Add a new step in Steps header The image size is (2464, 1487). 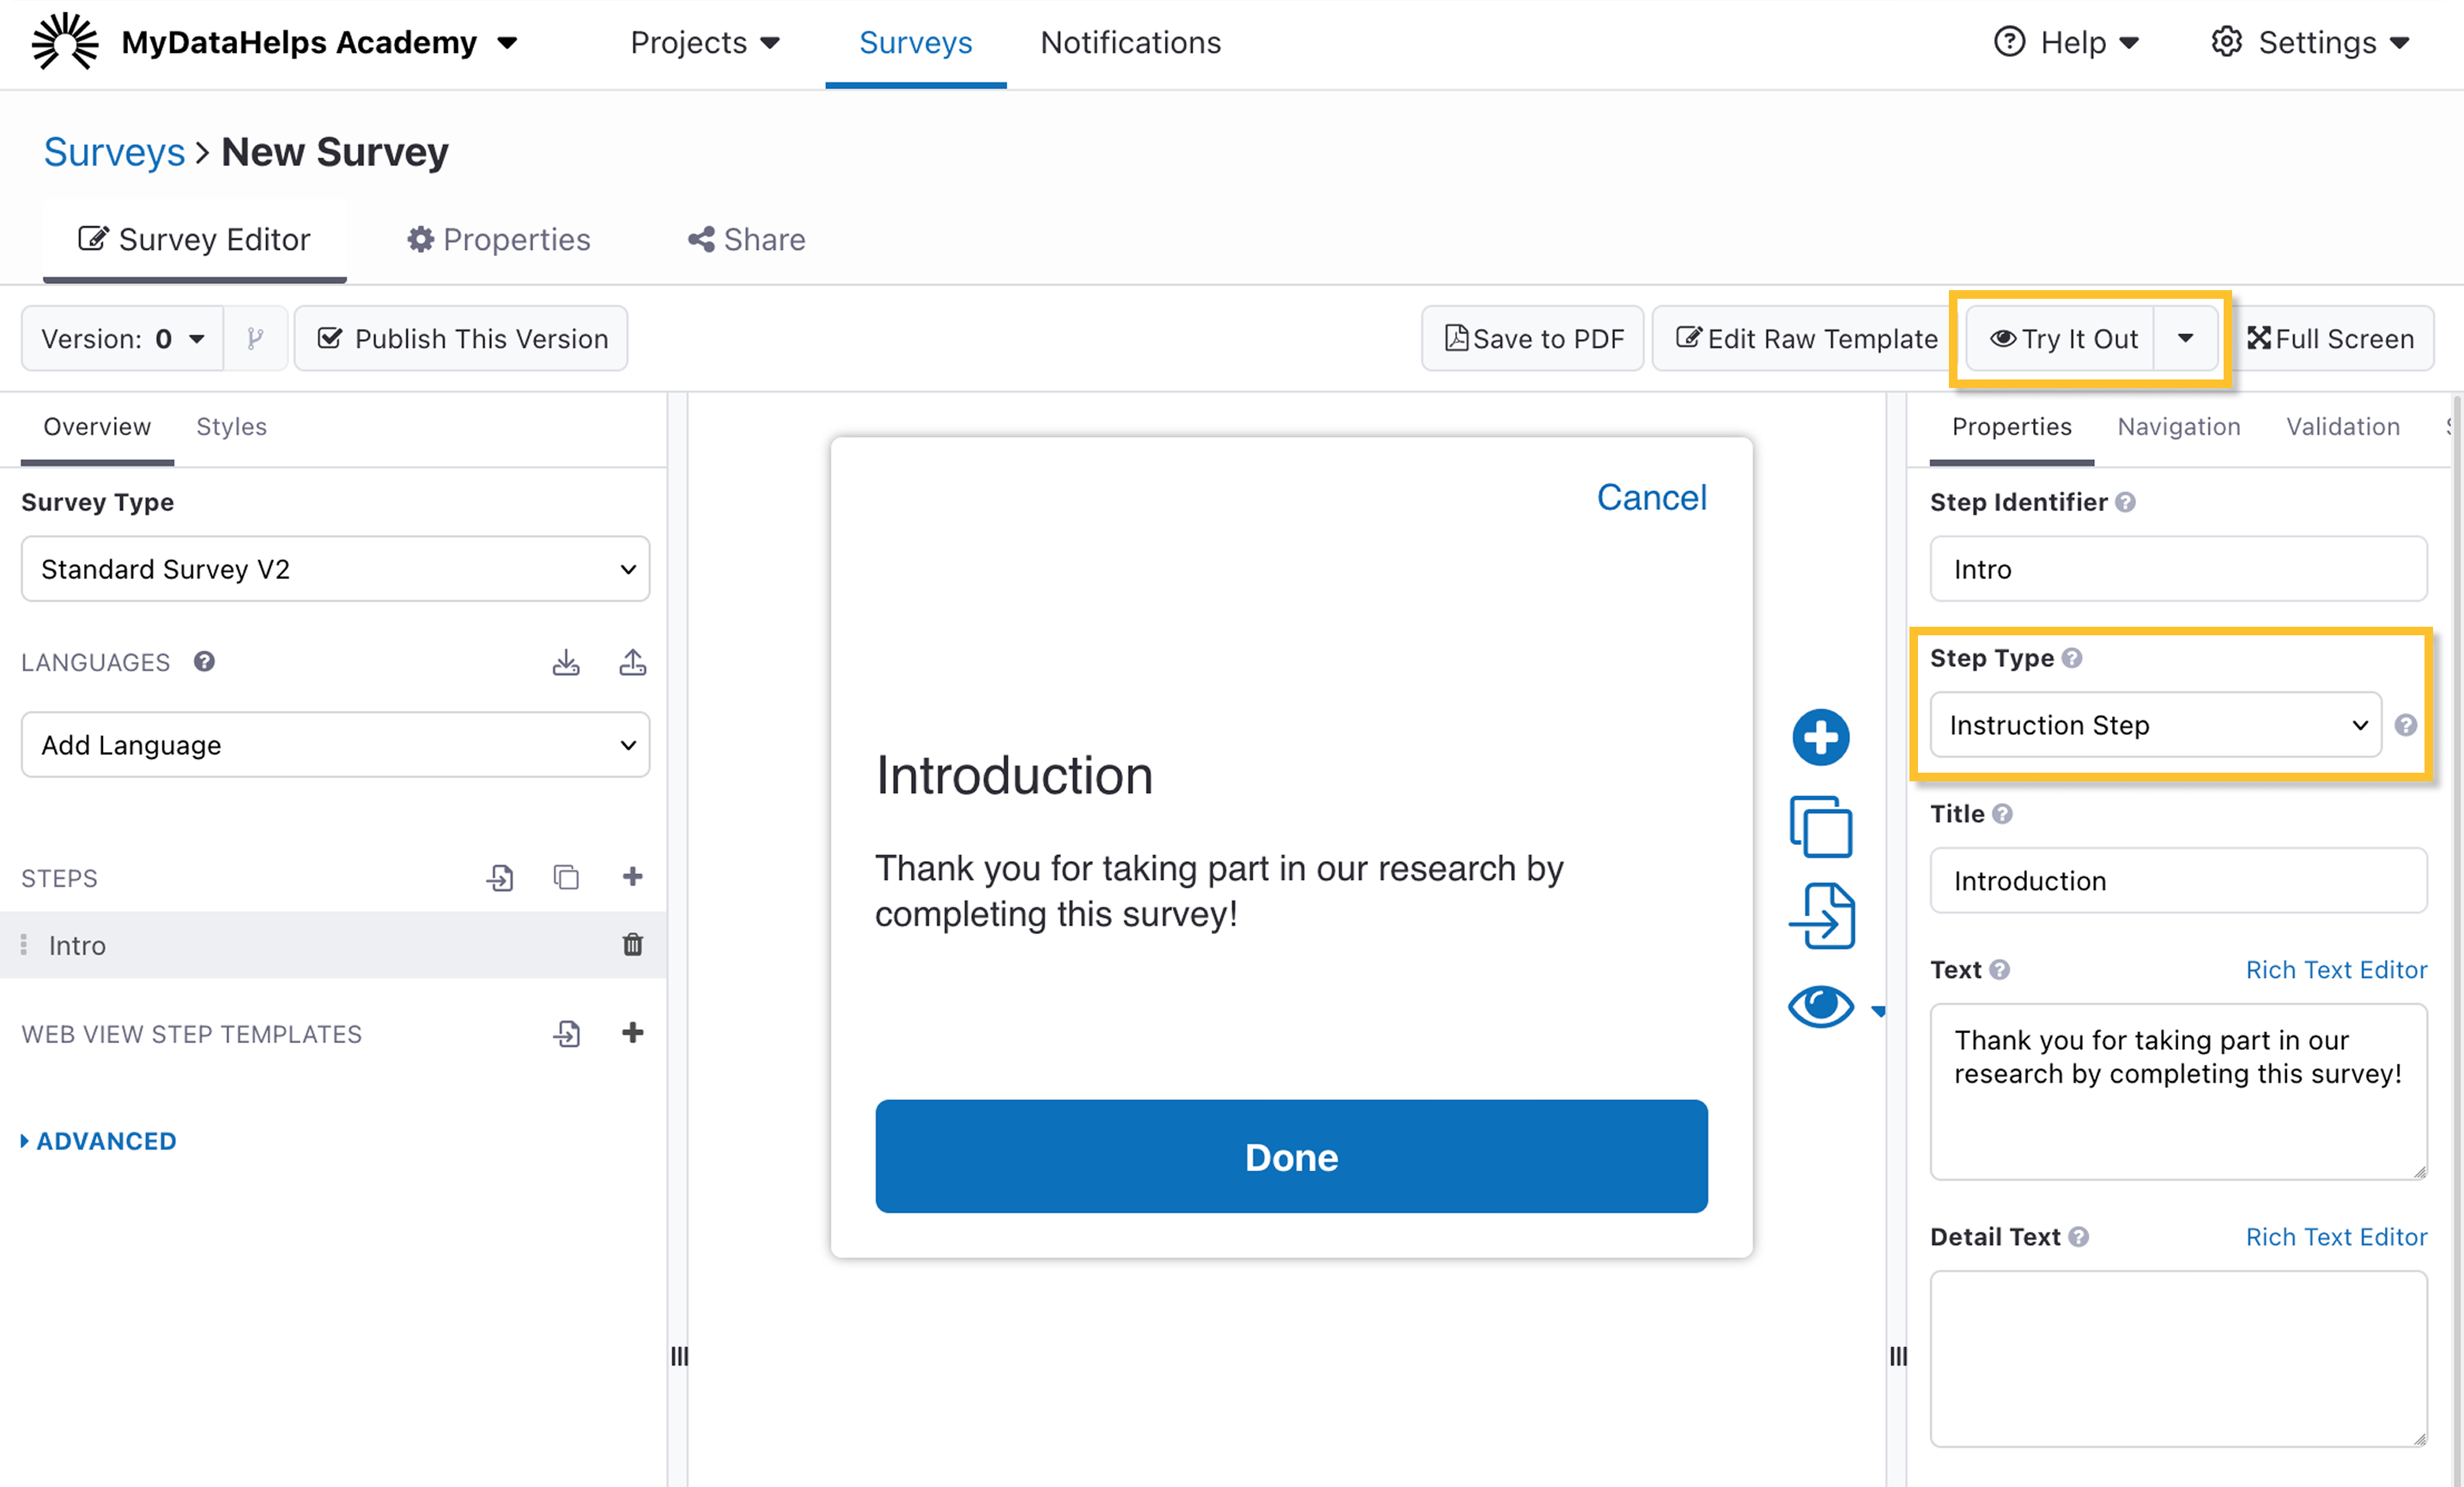(632, 877)
